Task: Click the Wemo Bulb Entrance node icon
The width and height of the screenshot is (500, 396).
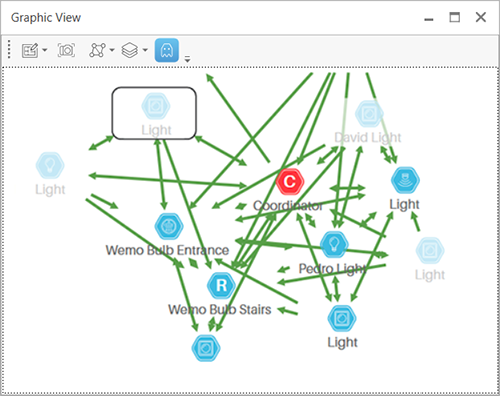Action: coord(169,226)
